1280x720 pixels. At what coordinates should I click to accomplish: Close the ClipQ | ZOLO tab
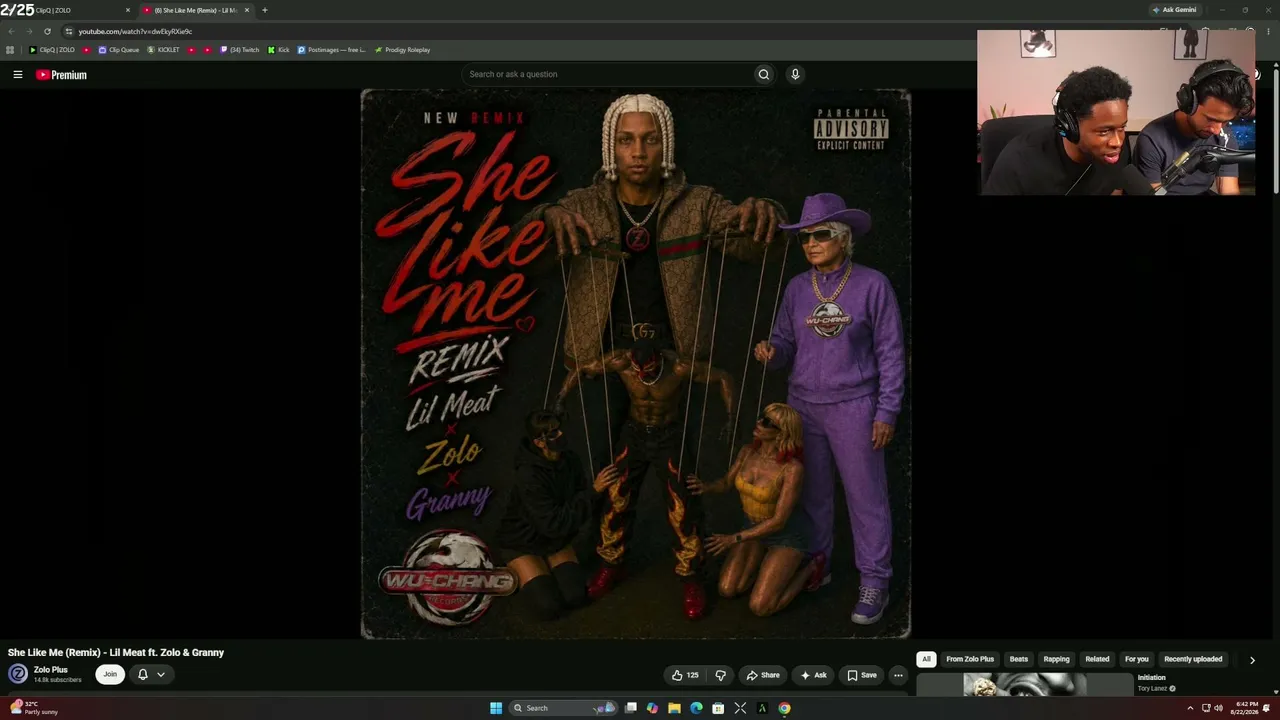tap(128, 10)
